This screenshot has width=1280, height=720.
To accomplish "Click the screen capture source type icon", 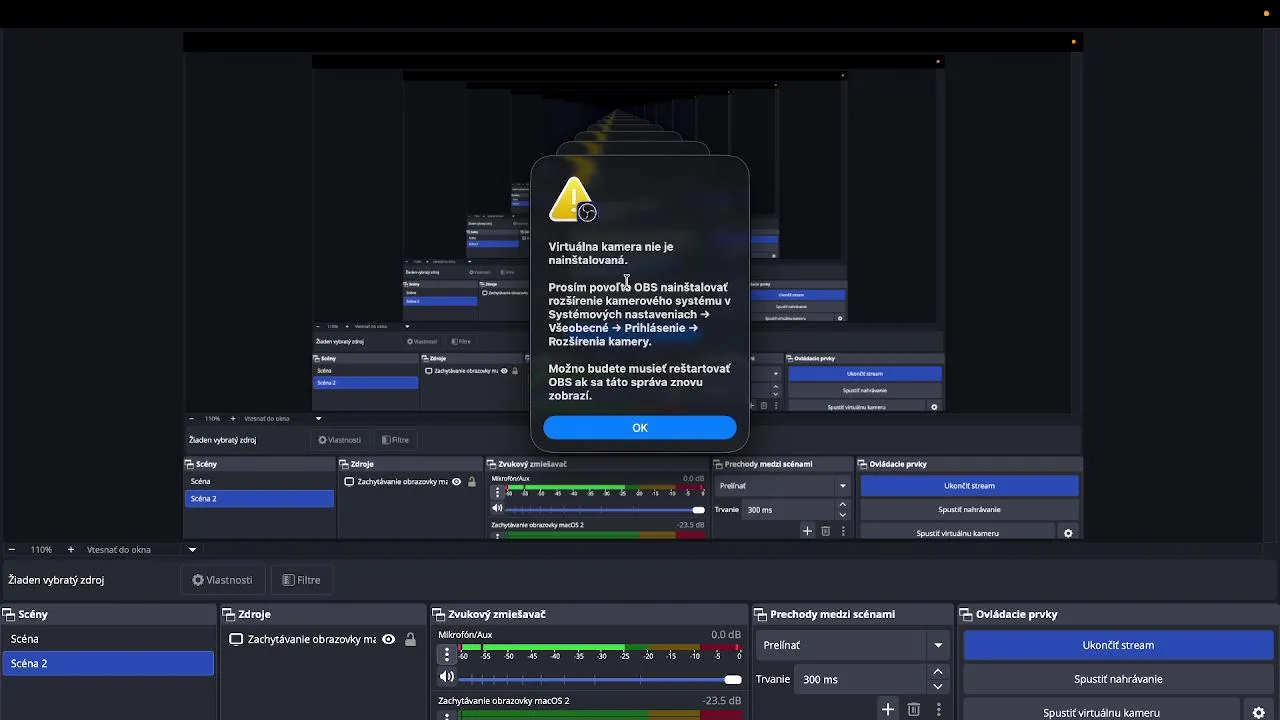I will click(236, 639).
